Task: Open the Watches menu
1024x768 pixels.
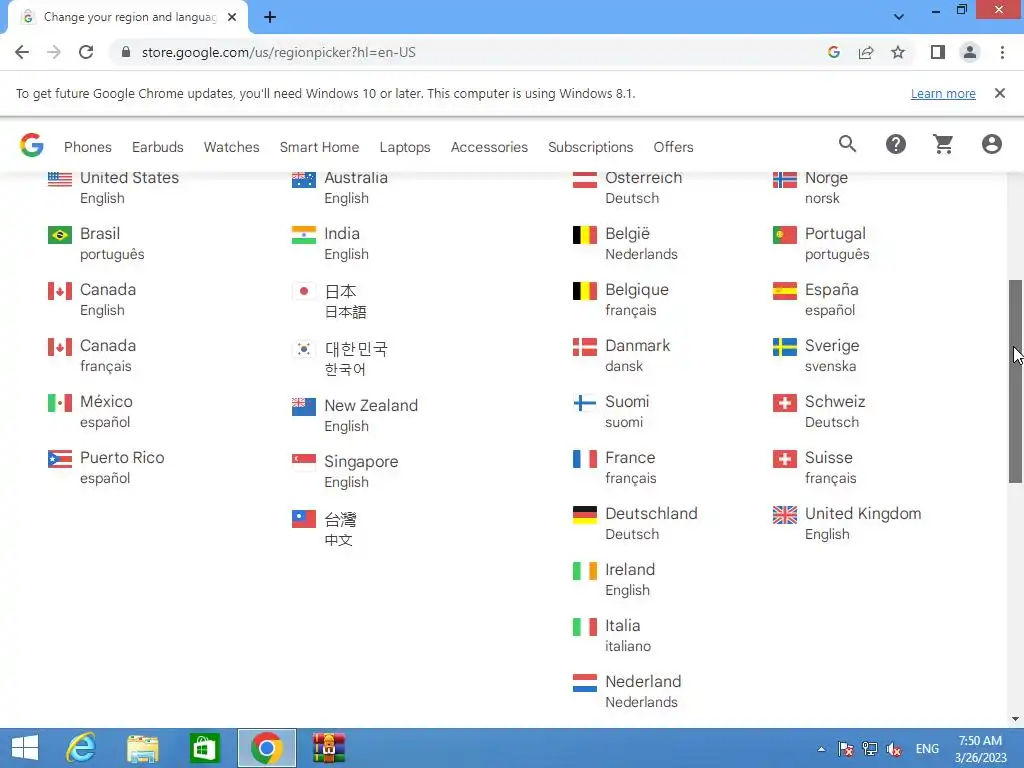Action: [231, 147]
